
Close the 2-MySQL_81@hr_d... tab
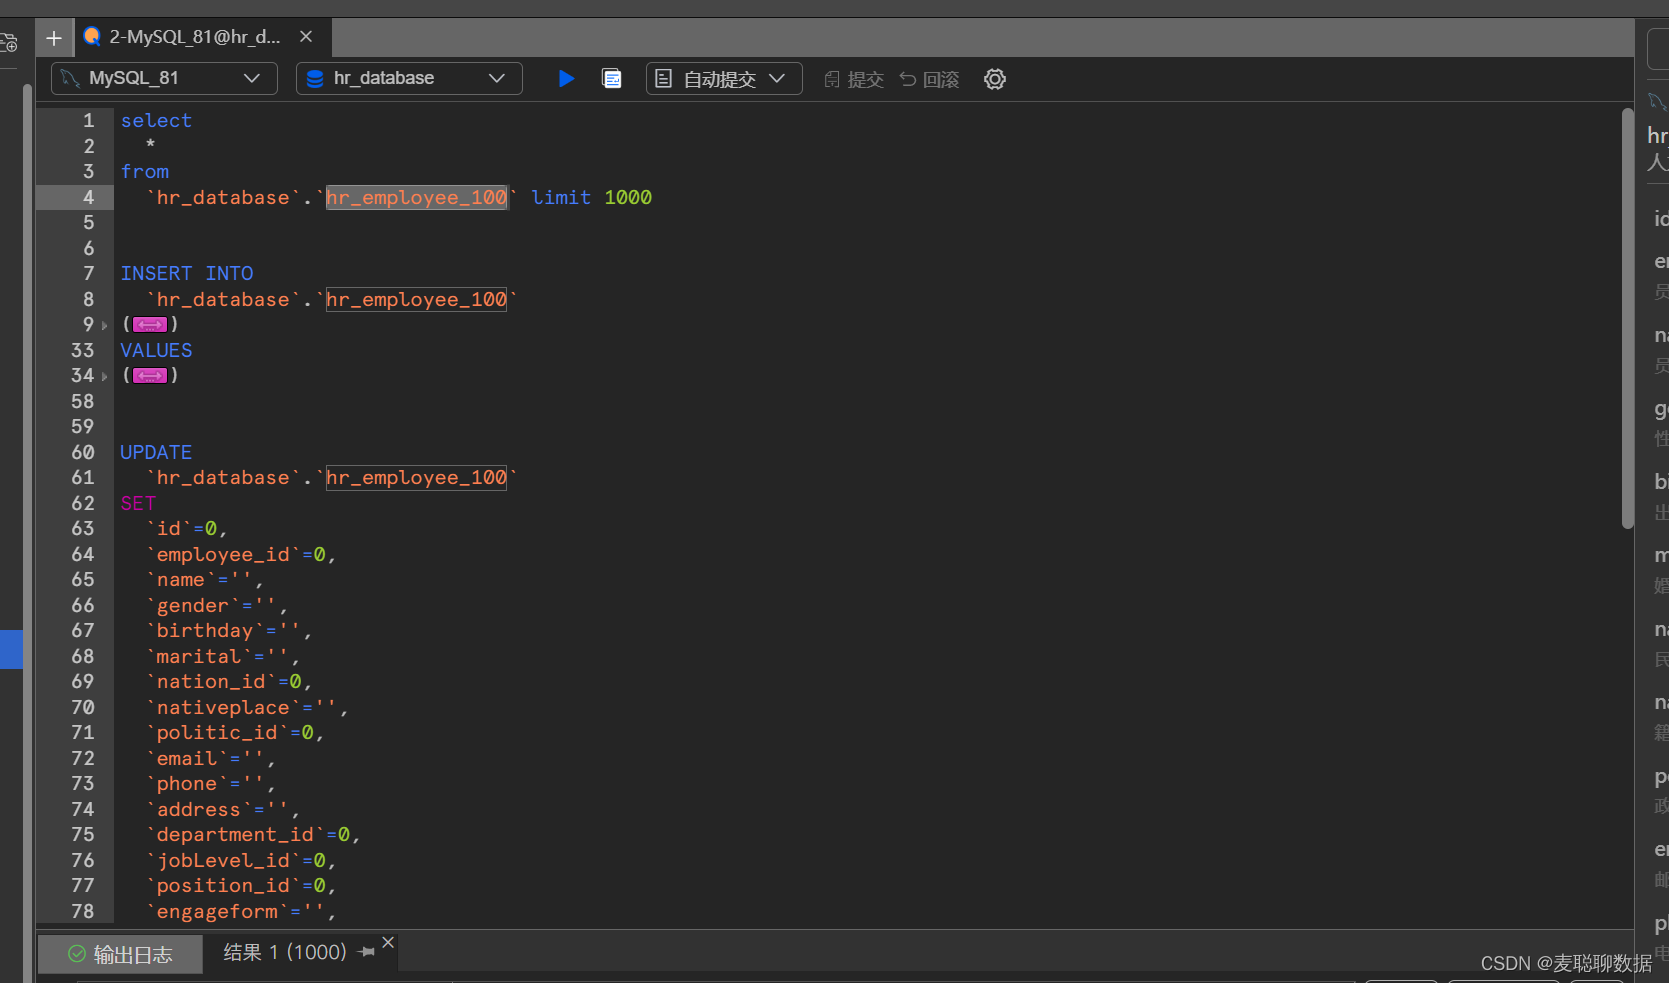click(306, 37)
